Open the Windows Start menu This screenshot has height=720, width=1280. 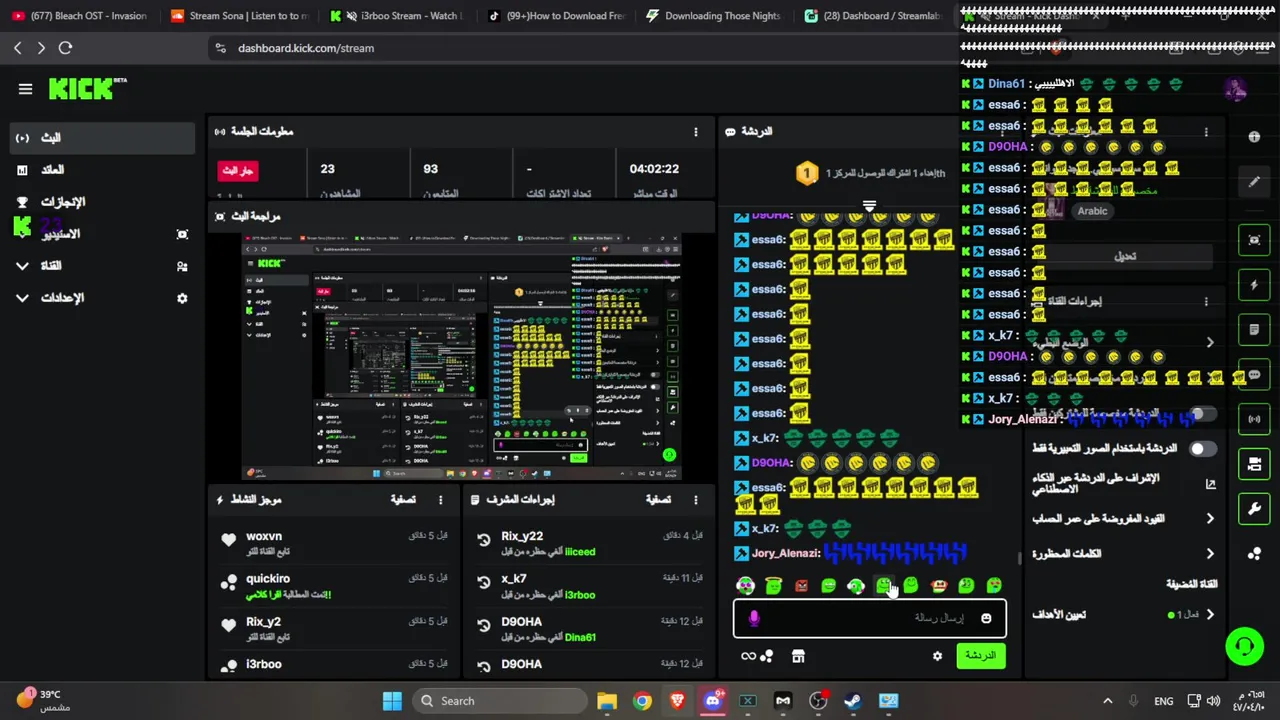392,701
